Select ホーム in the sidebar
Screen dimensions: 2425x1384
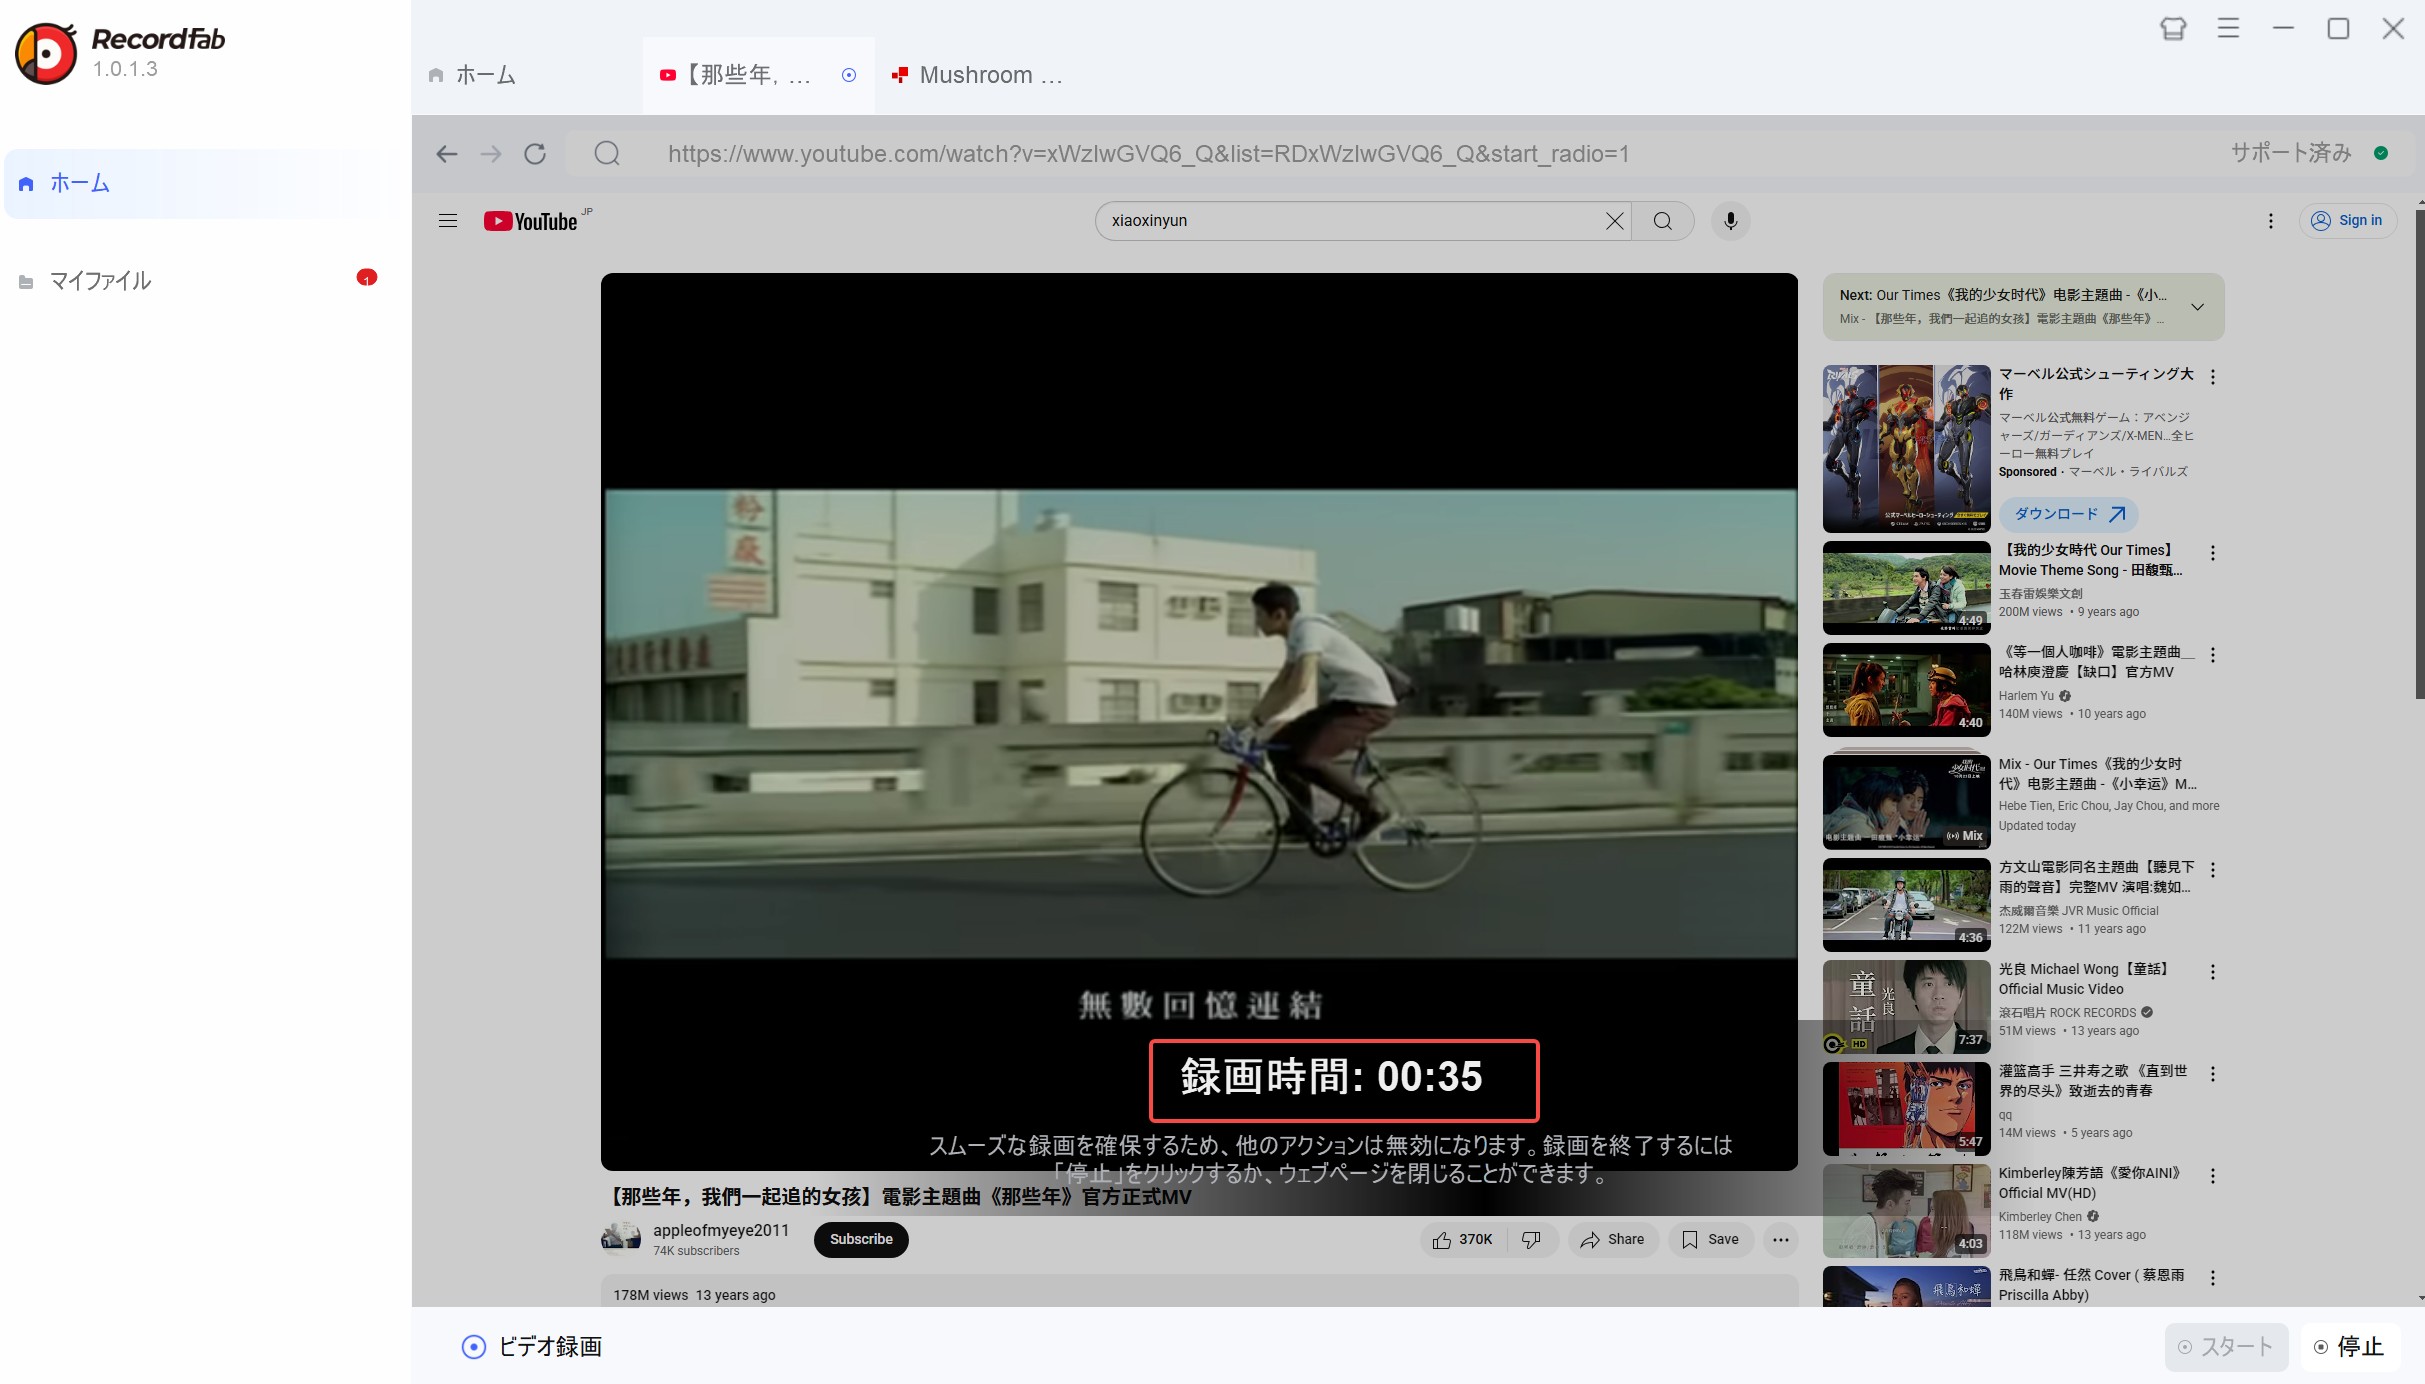click(x=200, y=184)
